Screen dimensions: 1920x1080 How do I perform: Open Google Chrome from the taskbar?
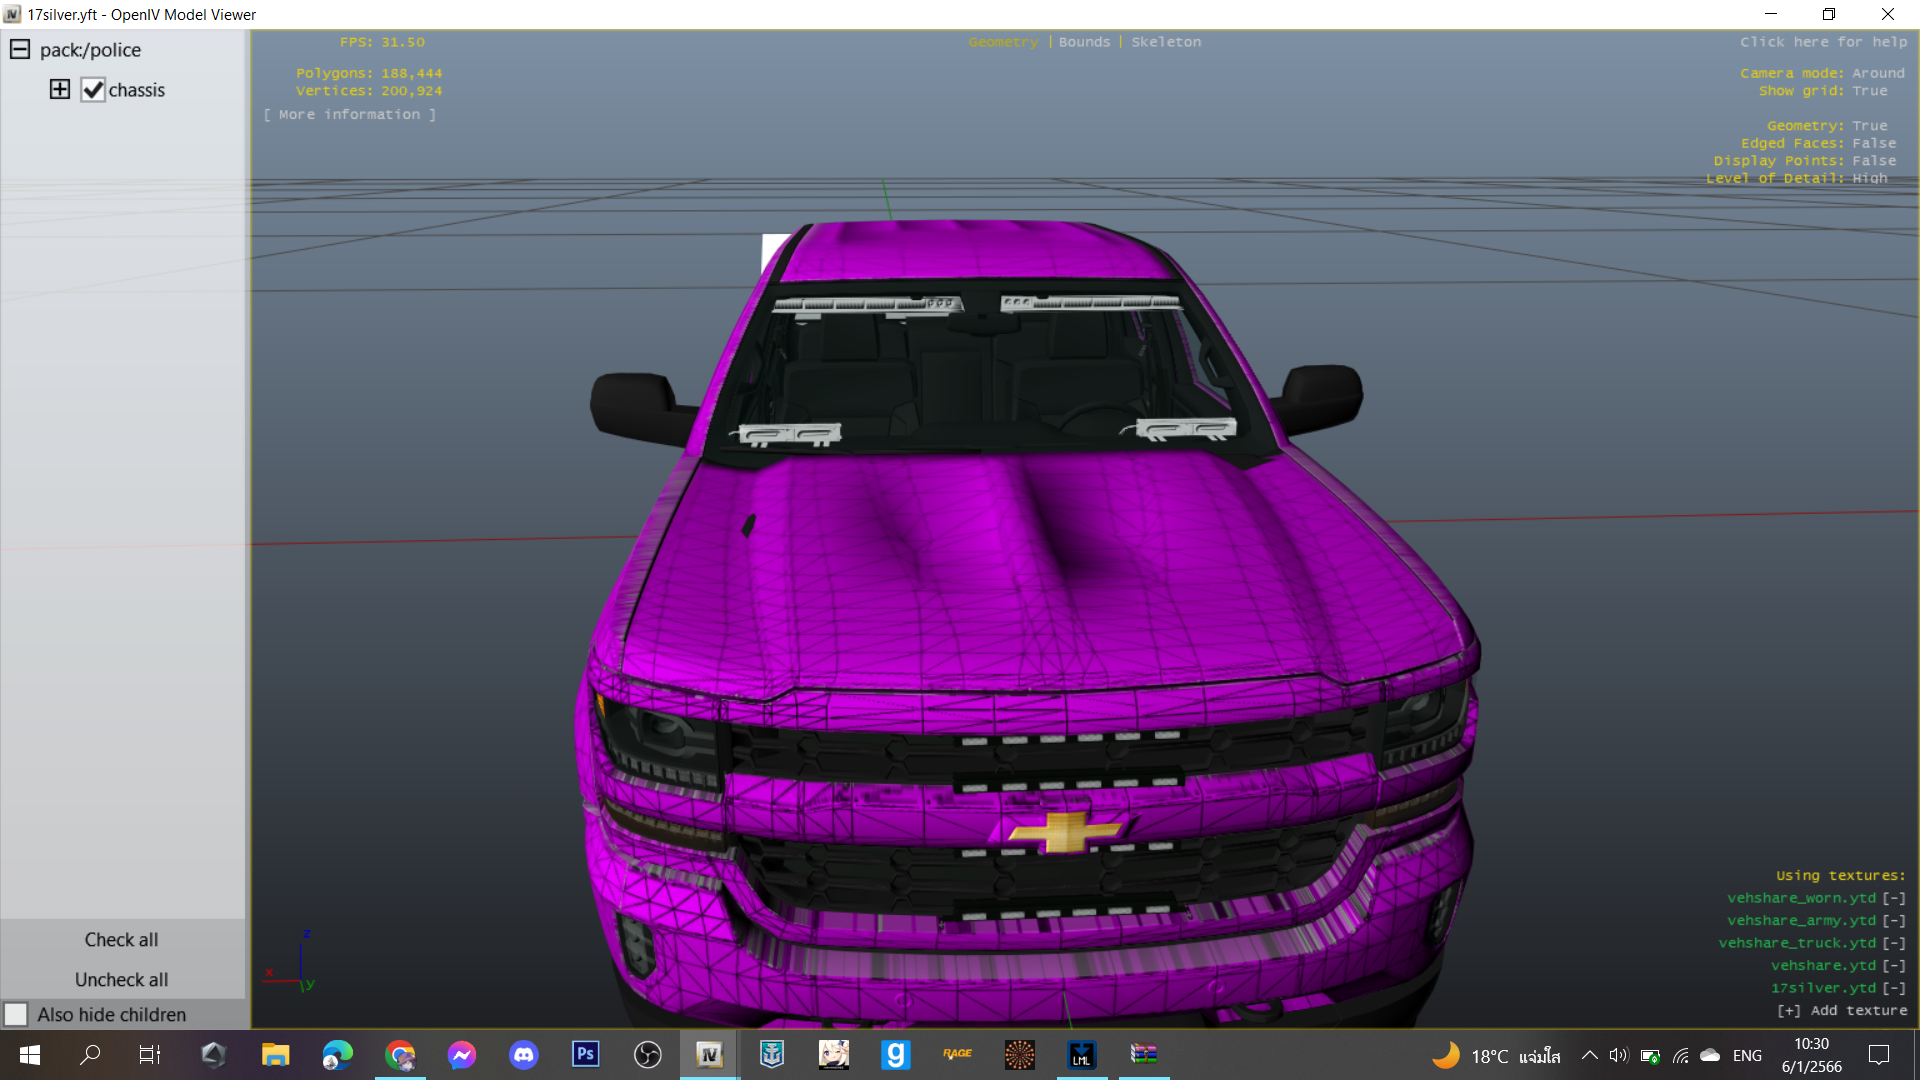pyautogui.click(x=400, y=1054)
